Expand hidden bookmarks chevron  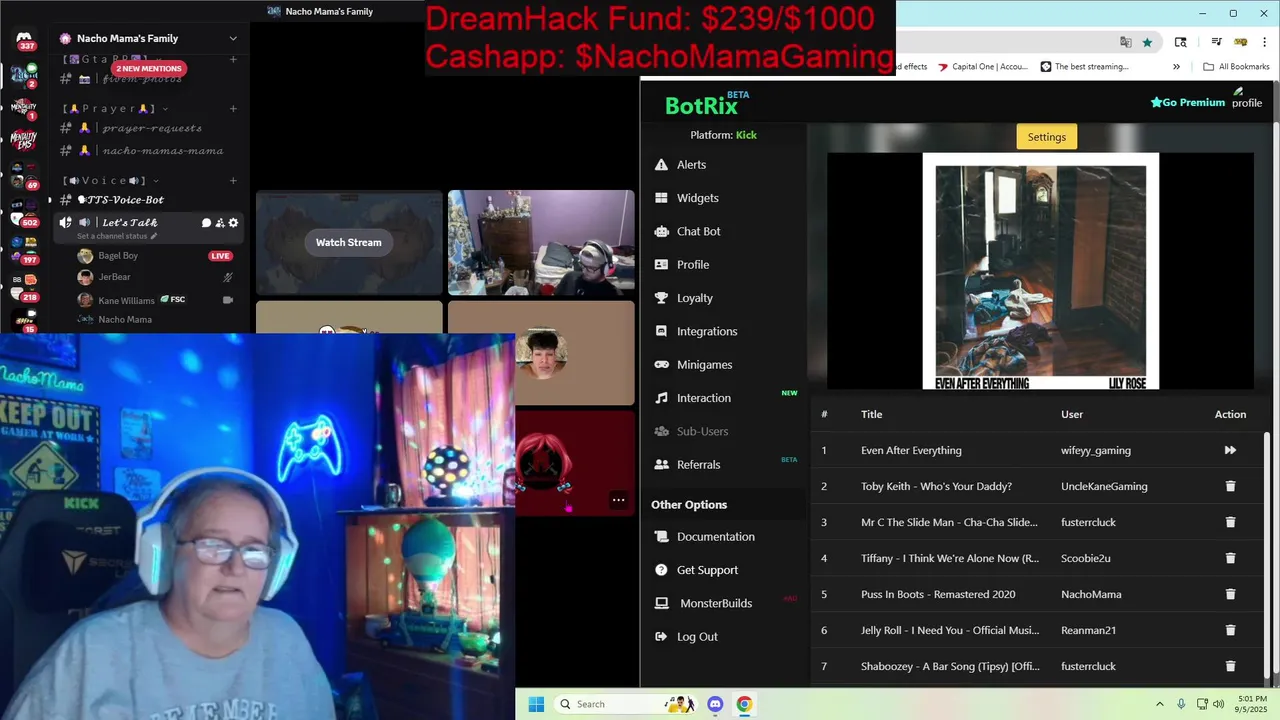[1176, 67]
